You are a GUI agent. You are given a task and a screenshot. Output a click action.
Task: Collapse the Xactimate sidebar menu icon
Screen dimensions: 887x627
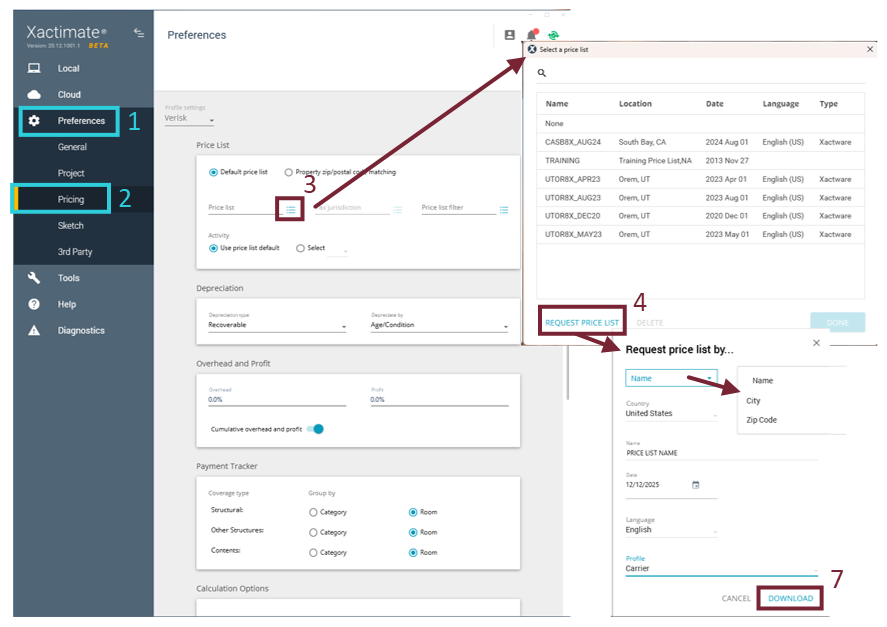(x=139, y=33)
